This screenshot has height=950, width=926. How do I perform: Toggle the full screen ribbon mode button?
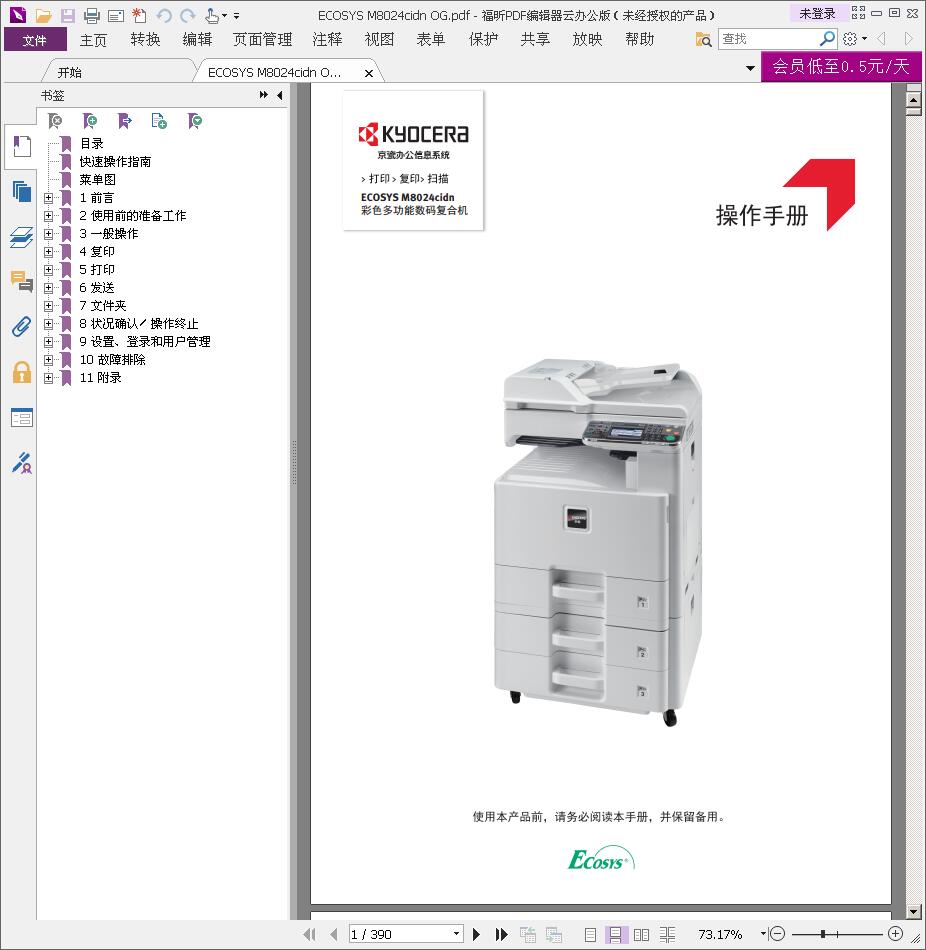[858, 12]
